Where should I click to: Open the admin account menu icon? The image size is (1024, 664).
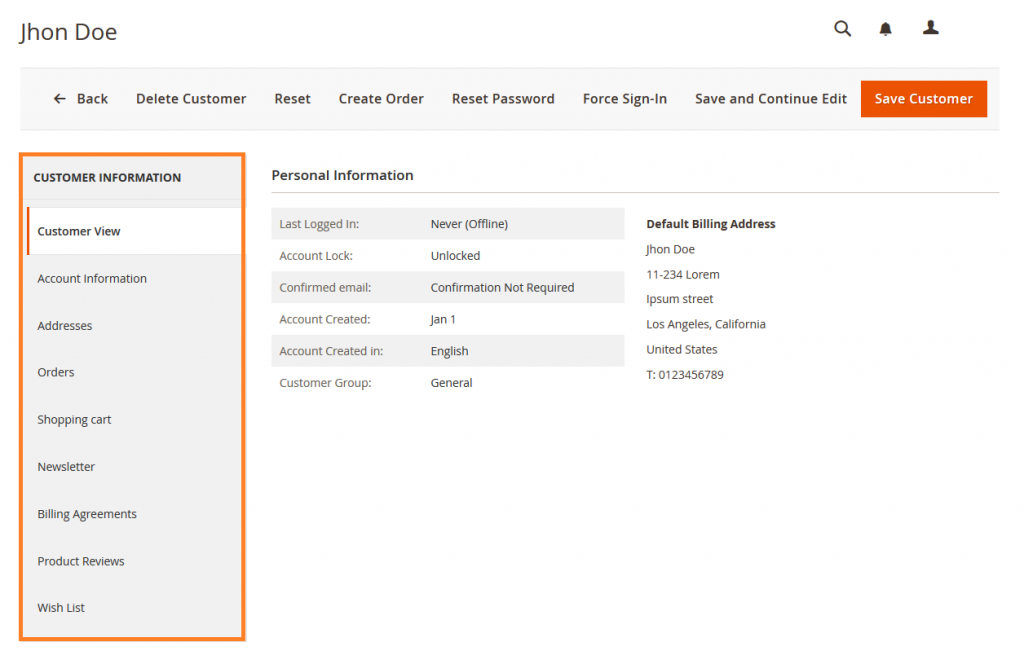coord(931,28)
